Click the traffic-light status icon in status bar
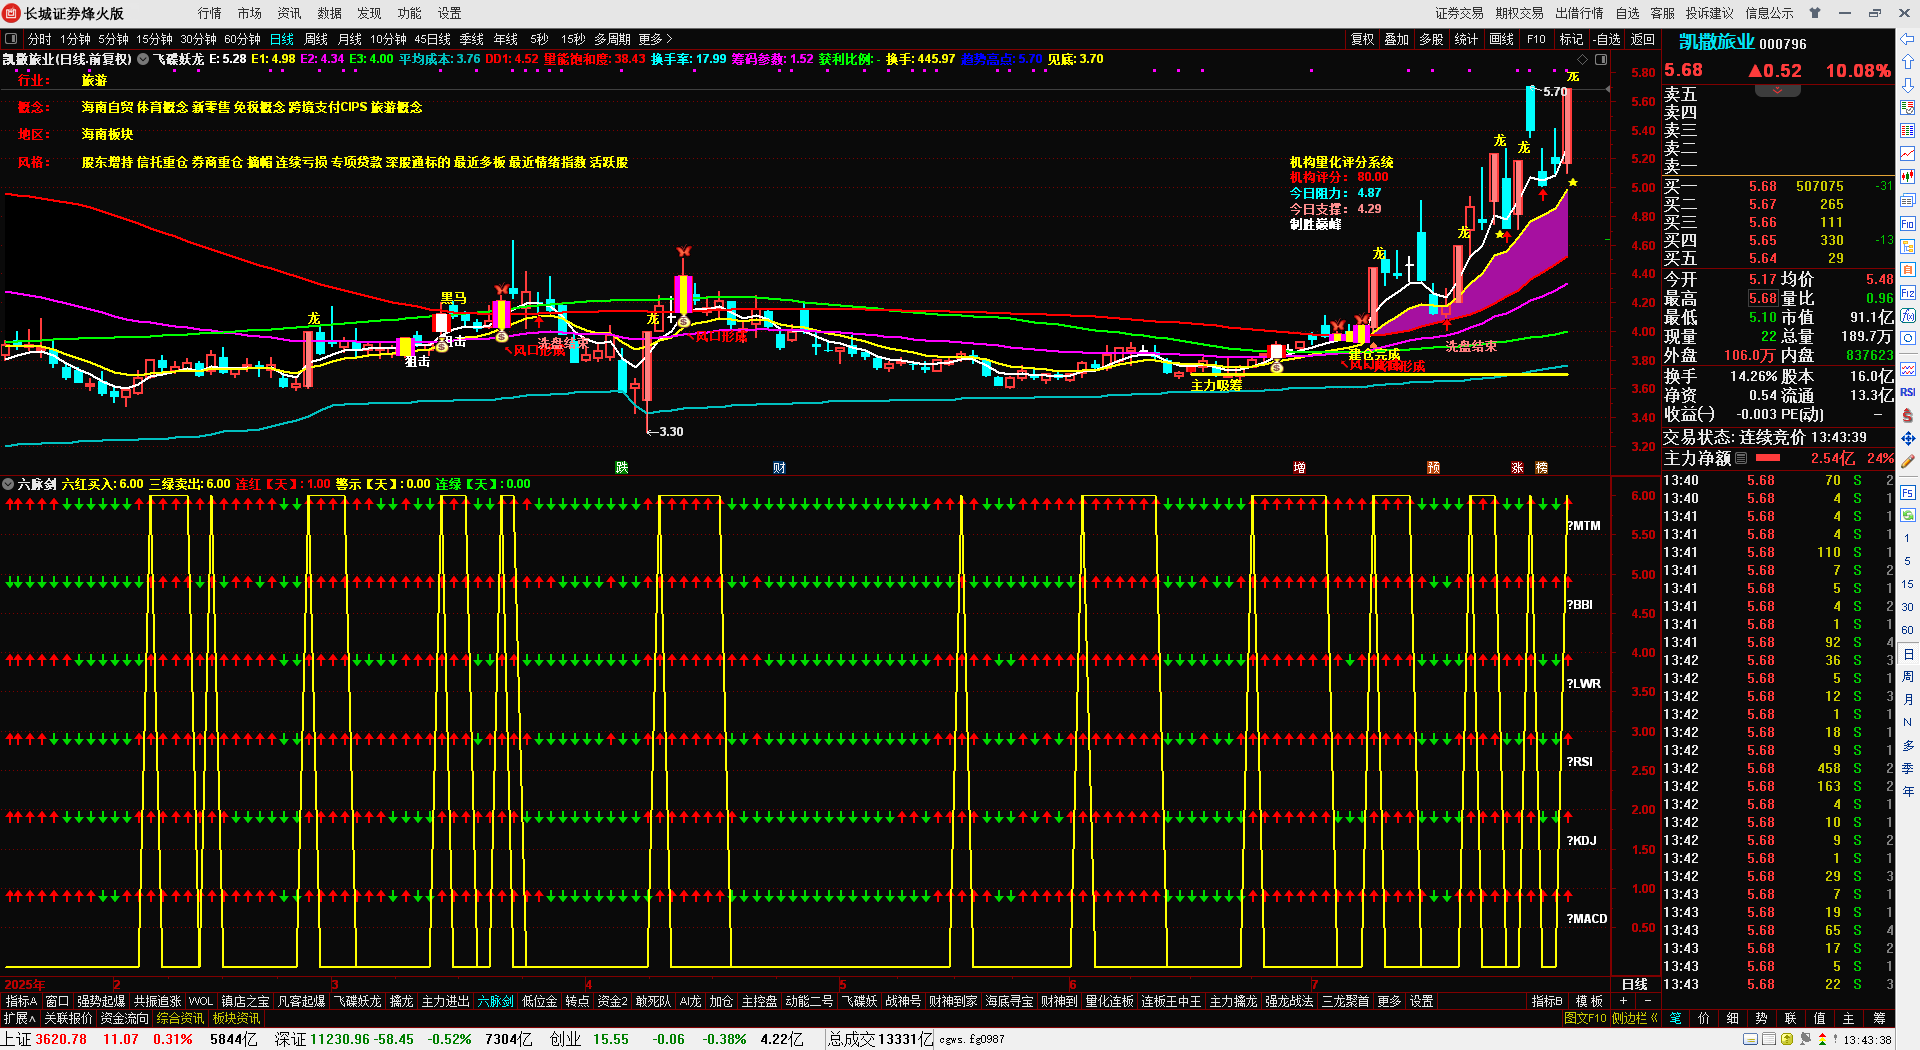This screenshot has height=1050, width=1920. [x=1822, y=1040]
